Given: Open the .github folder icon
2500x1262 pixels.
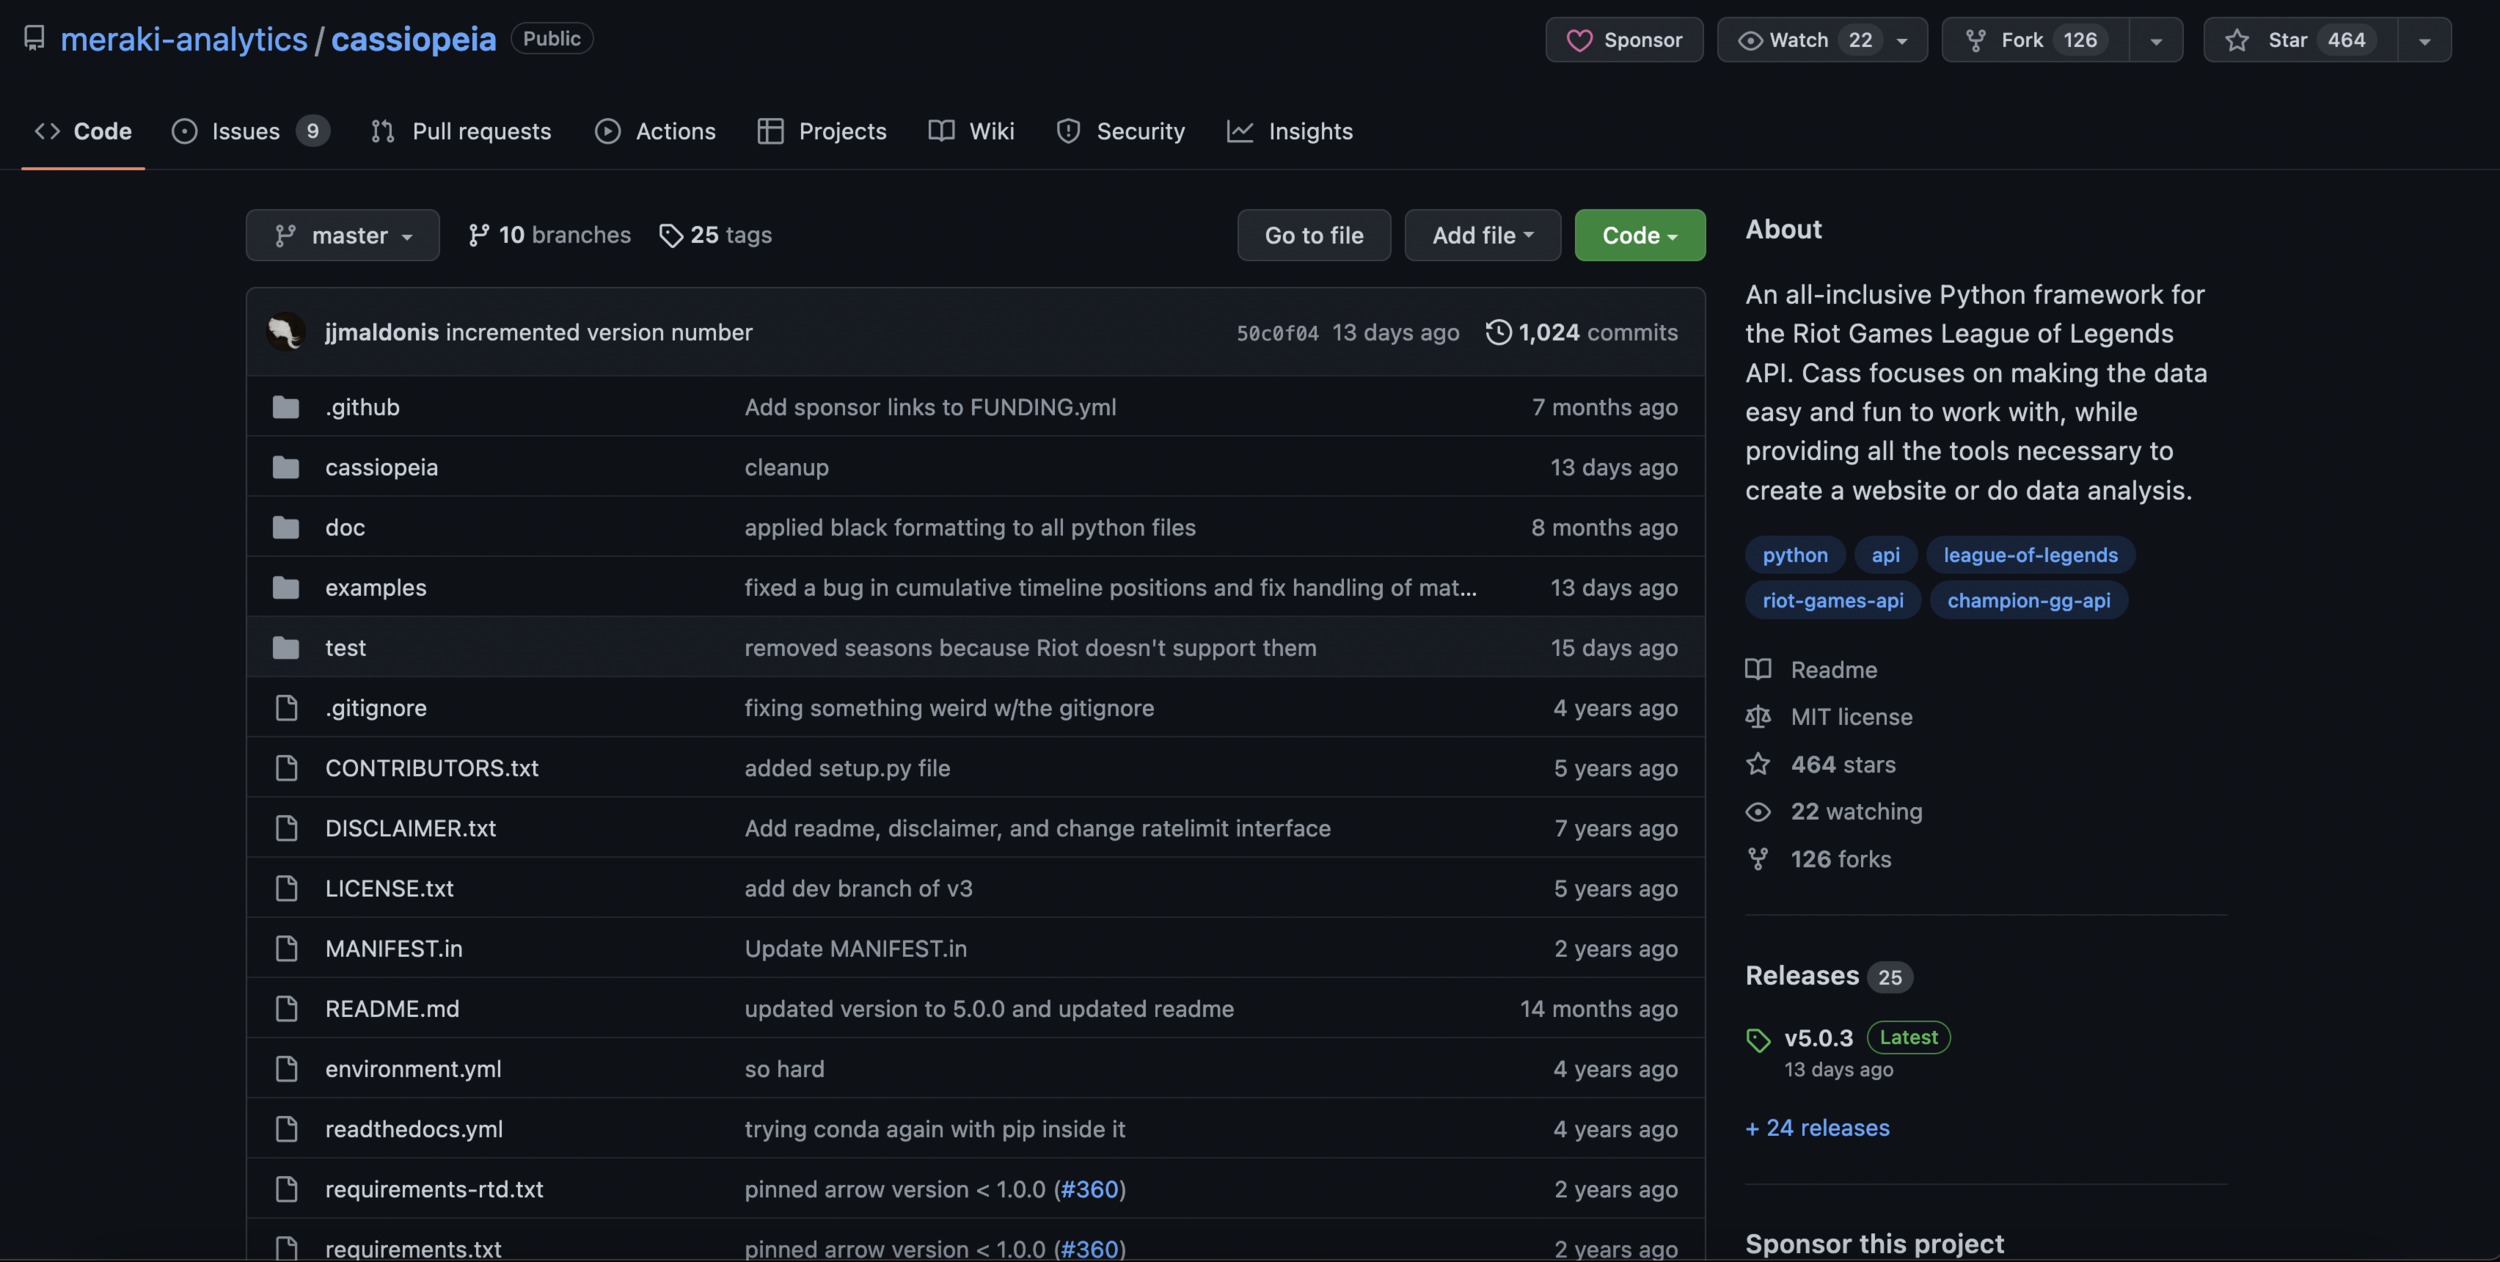Looking at the screenshot, I should pos(286,407).
